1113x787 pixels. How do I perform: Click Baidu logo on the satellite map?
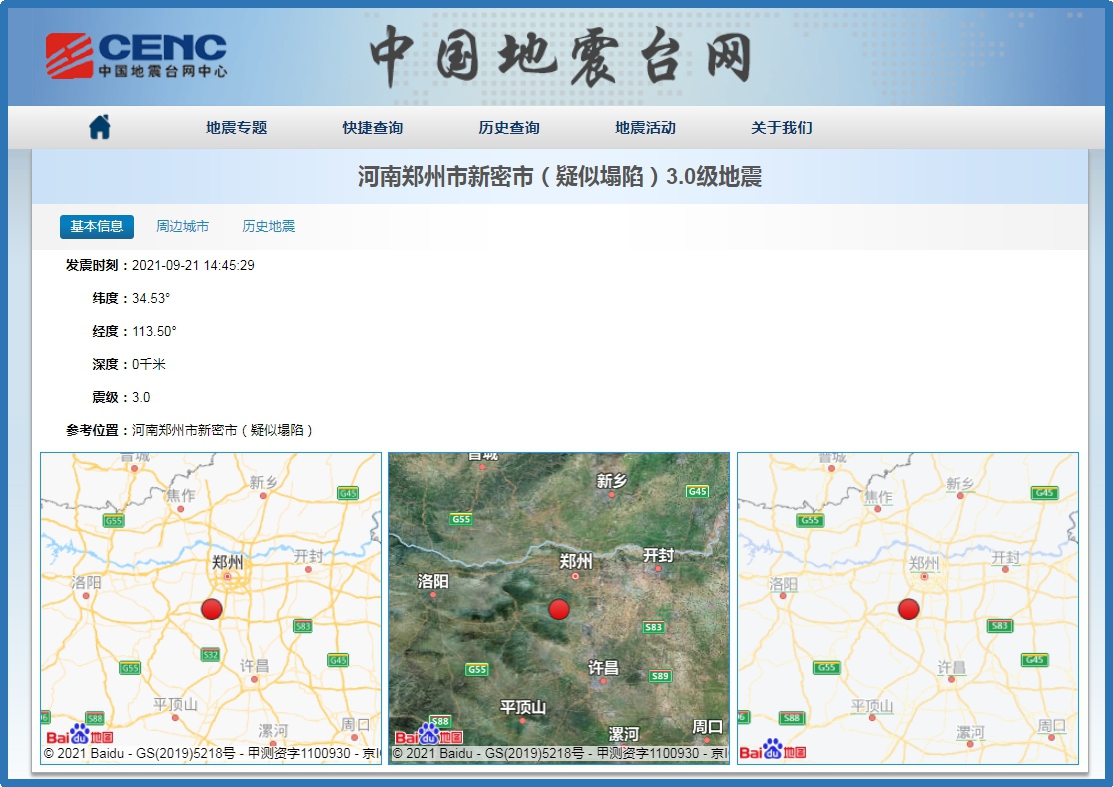click(x=428, y=735)
